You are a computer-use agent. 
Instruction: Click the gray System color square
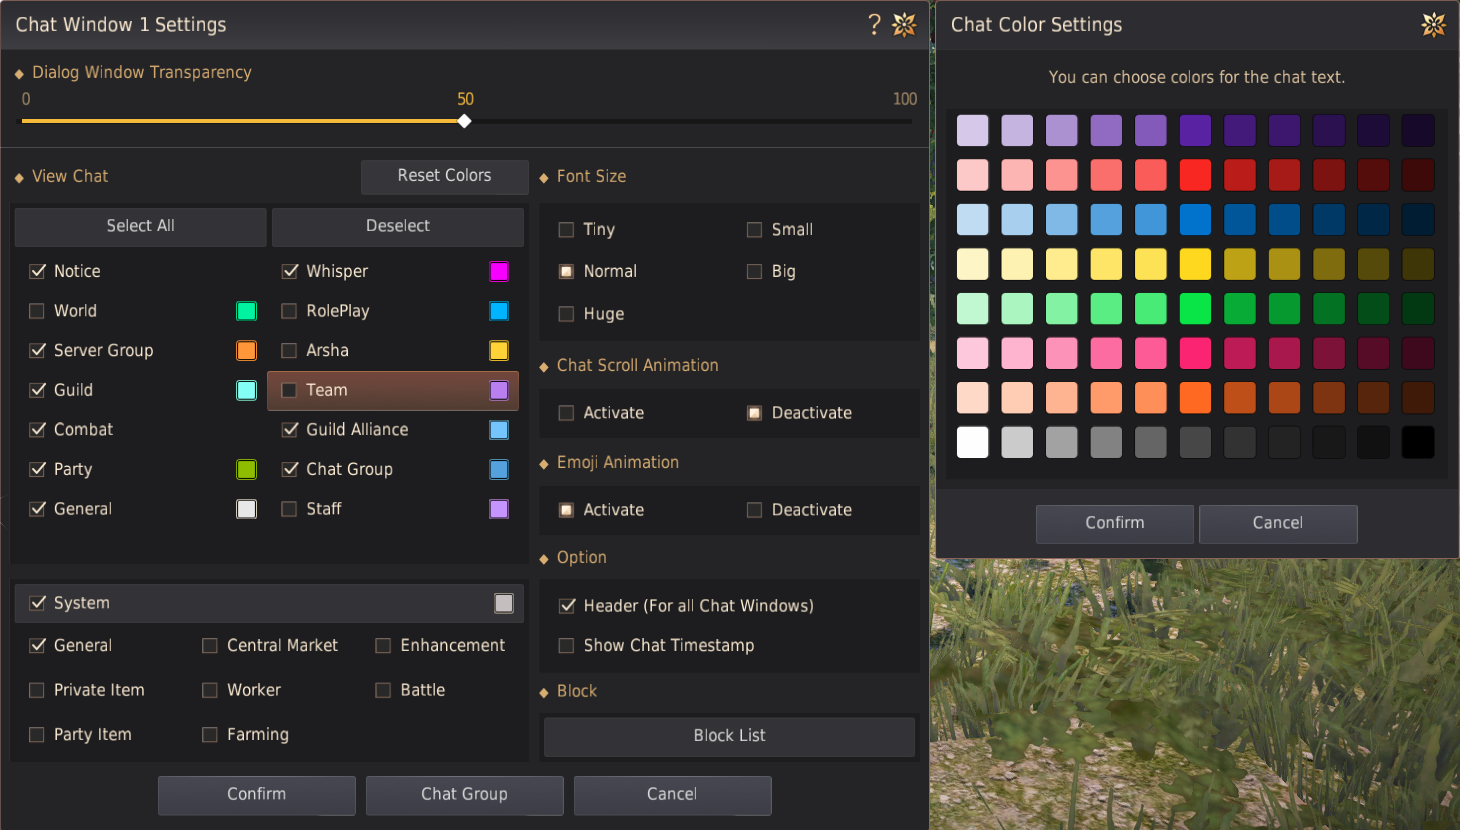pyautogui.click(x=504, y=603)
